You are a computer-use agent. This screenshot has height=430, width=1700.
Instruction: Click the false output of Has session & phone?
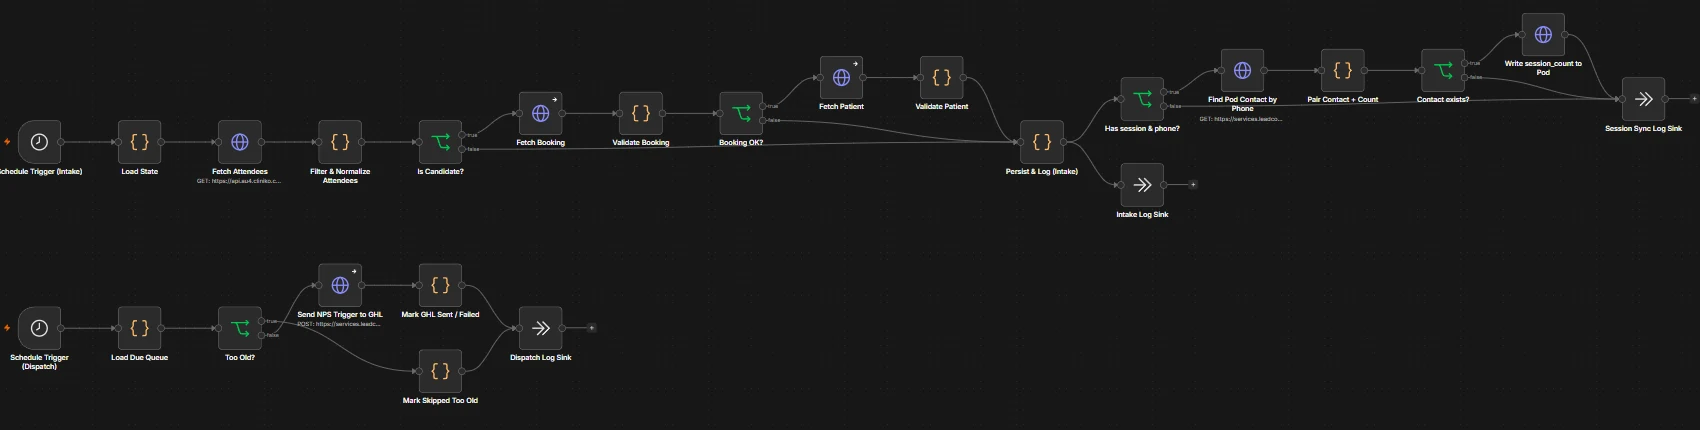coord(1164,107)
